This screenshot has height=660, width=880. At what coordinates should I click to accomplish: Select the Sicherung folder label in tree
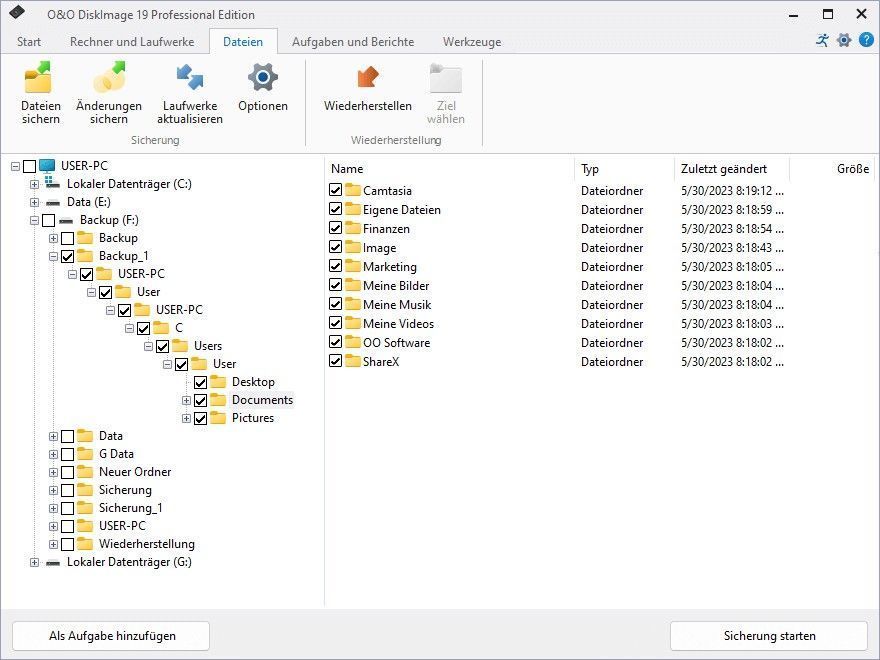(x=125, y=489)
